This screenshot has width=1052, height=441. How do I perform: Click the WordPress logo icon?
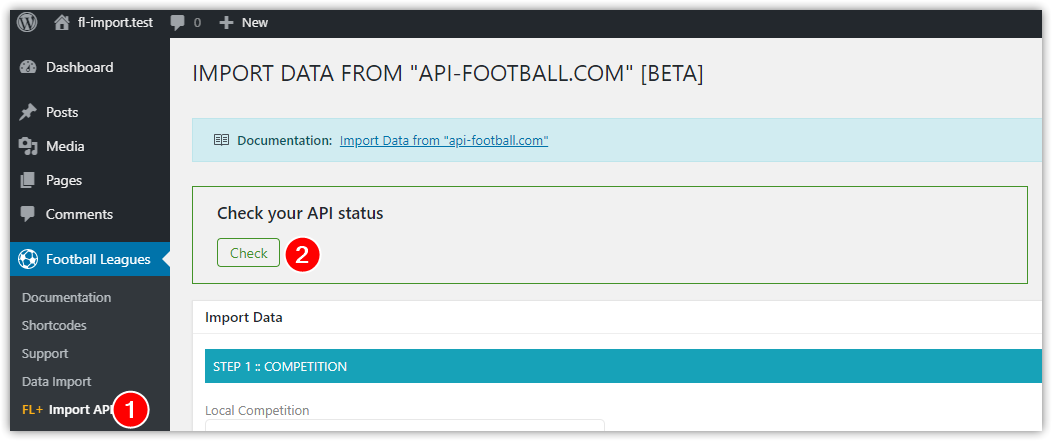tap(27, 22)
